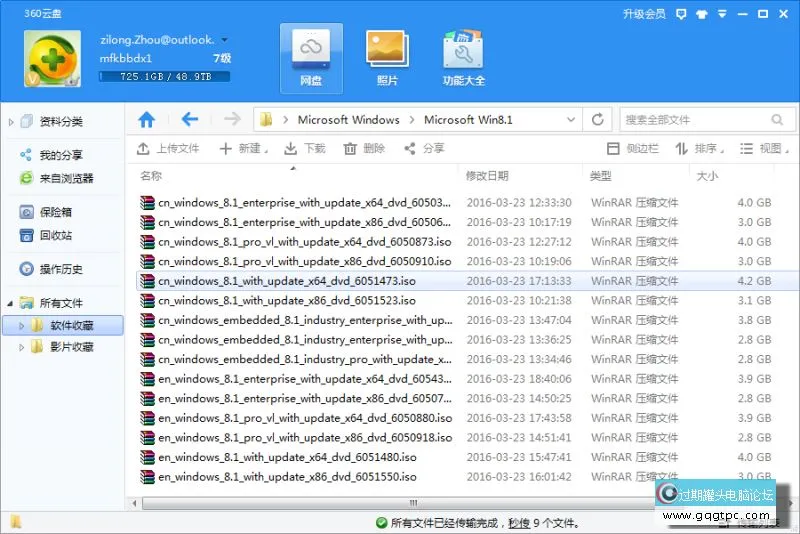800x534 pixels.
Task: Expand the 资料分类 tree node
Action: point(11,122)
